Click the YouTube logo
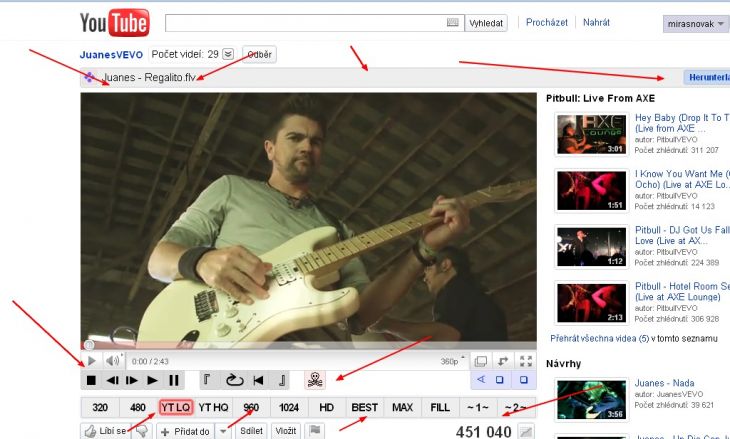 pos(115,22)
